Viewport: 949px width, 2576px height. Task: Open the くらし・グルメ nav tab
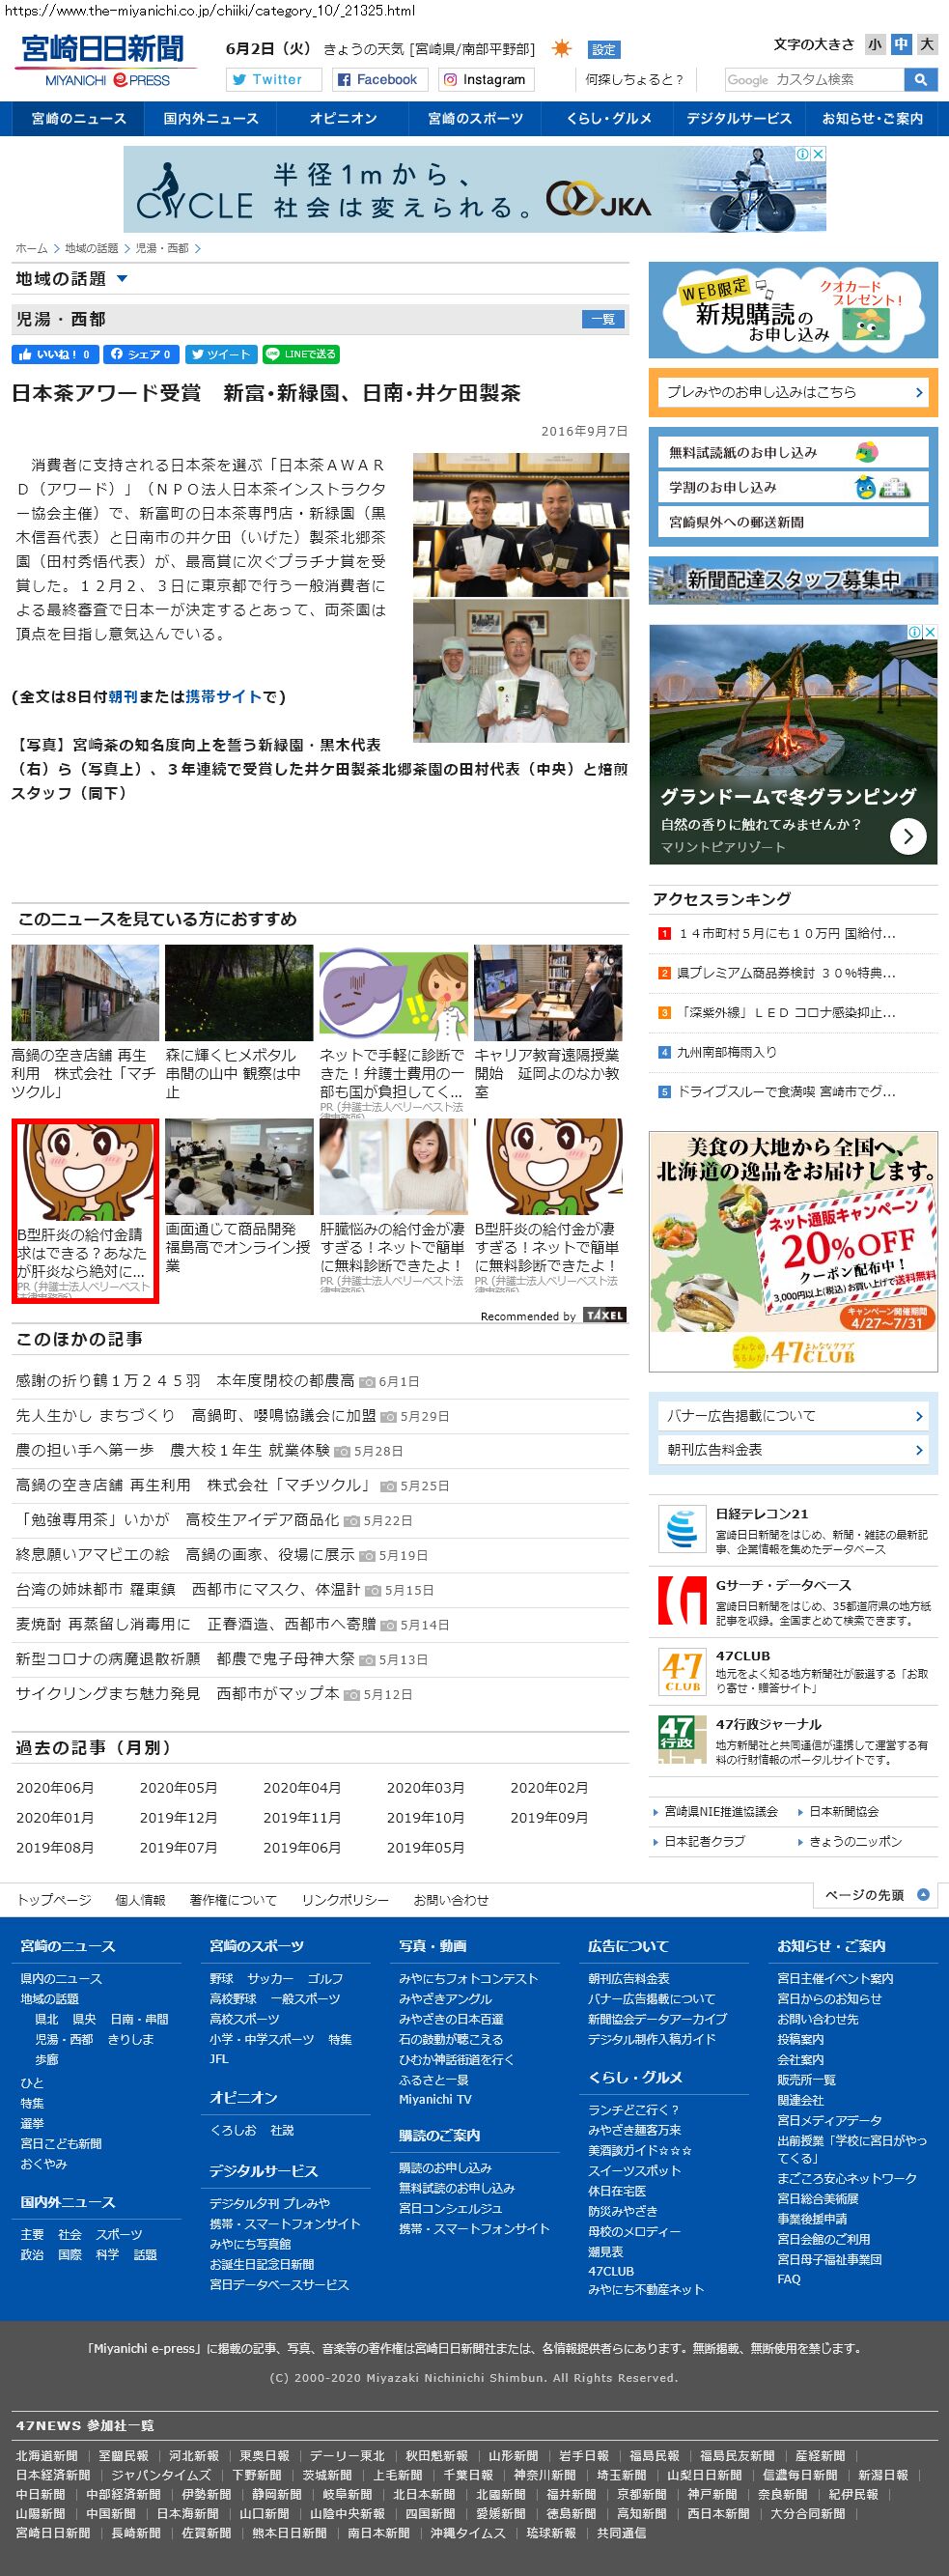point(608,118)
